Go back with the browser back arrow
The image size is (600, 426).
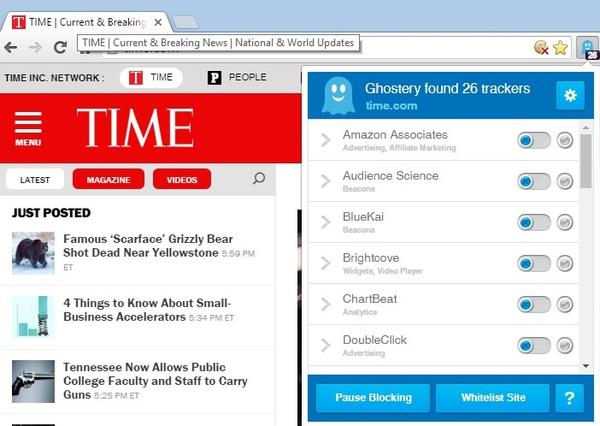click(x=11, y=48)
